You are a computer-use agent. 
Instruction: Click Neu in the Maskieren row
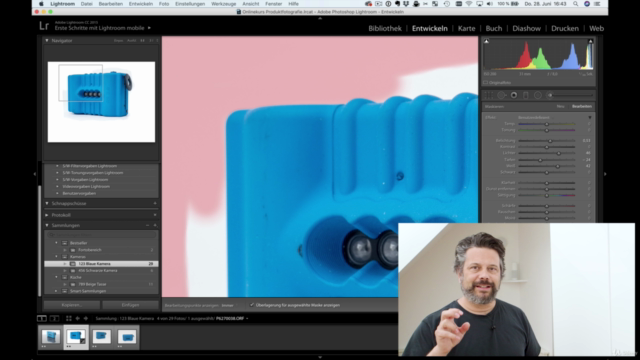tap(560, 106)
